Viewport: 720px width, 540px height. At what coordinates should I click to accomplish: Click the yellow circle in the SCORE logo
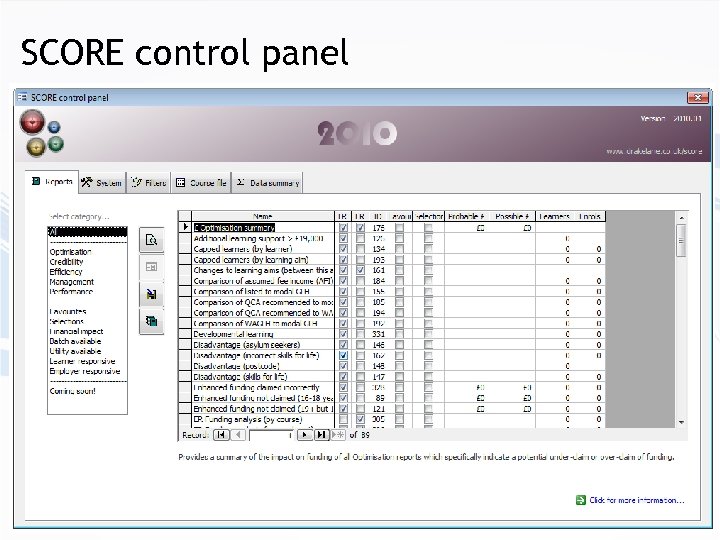click(x=36, y=146)
